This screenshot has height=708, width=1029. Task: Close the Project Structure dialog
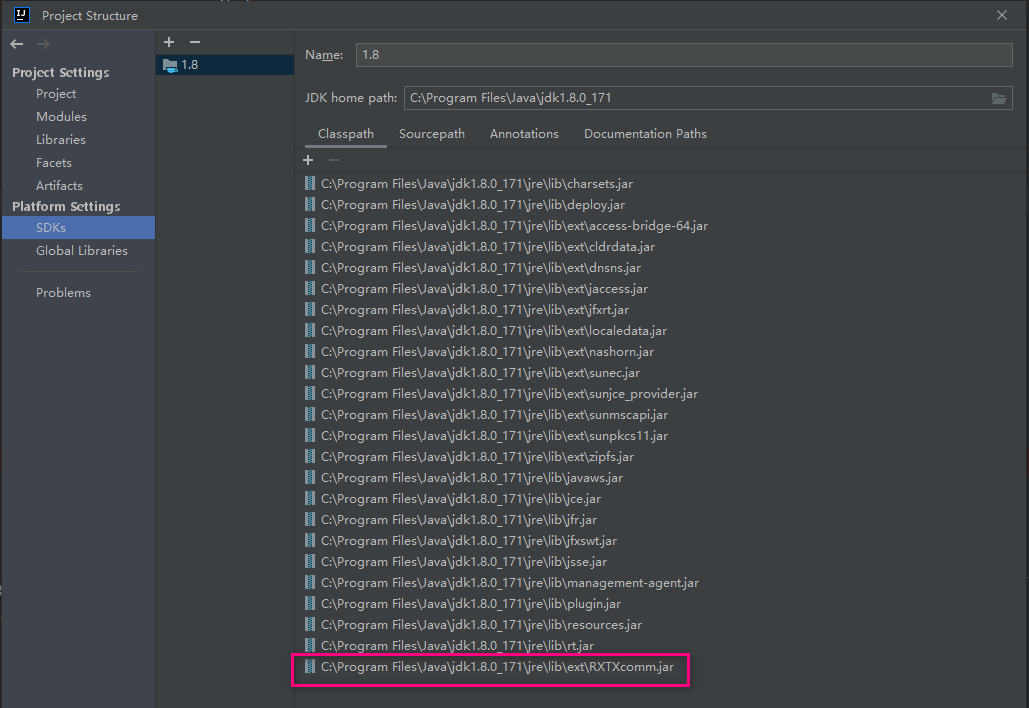(1001, 15)
